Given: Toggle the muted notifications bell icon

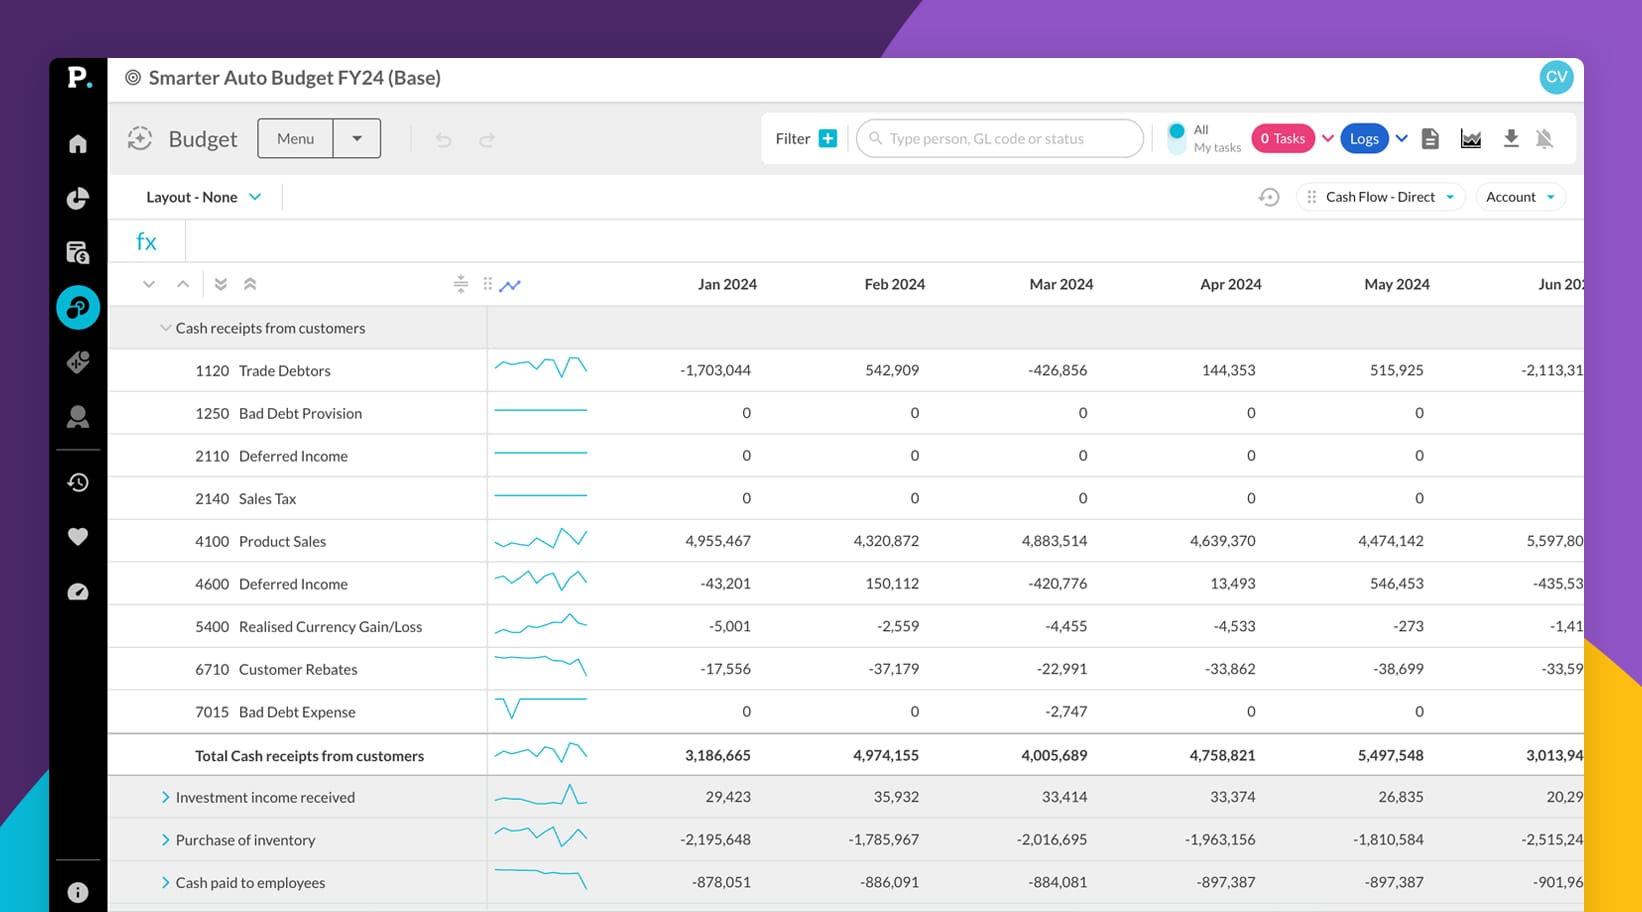Looking at the screenshot, I should [1546, 139].
